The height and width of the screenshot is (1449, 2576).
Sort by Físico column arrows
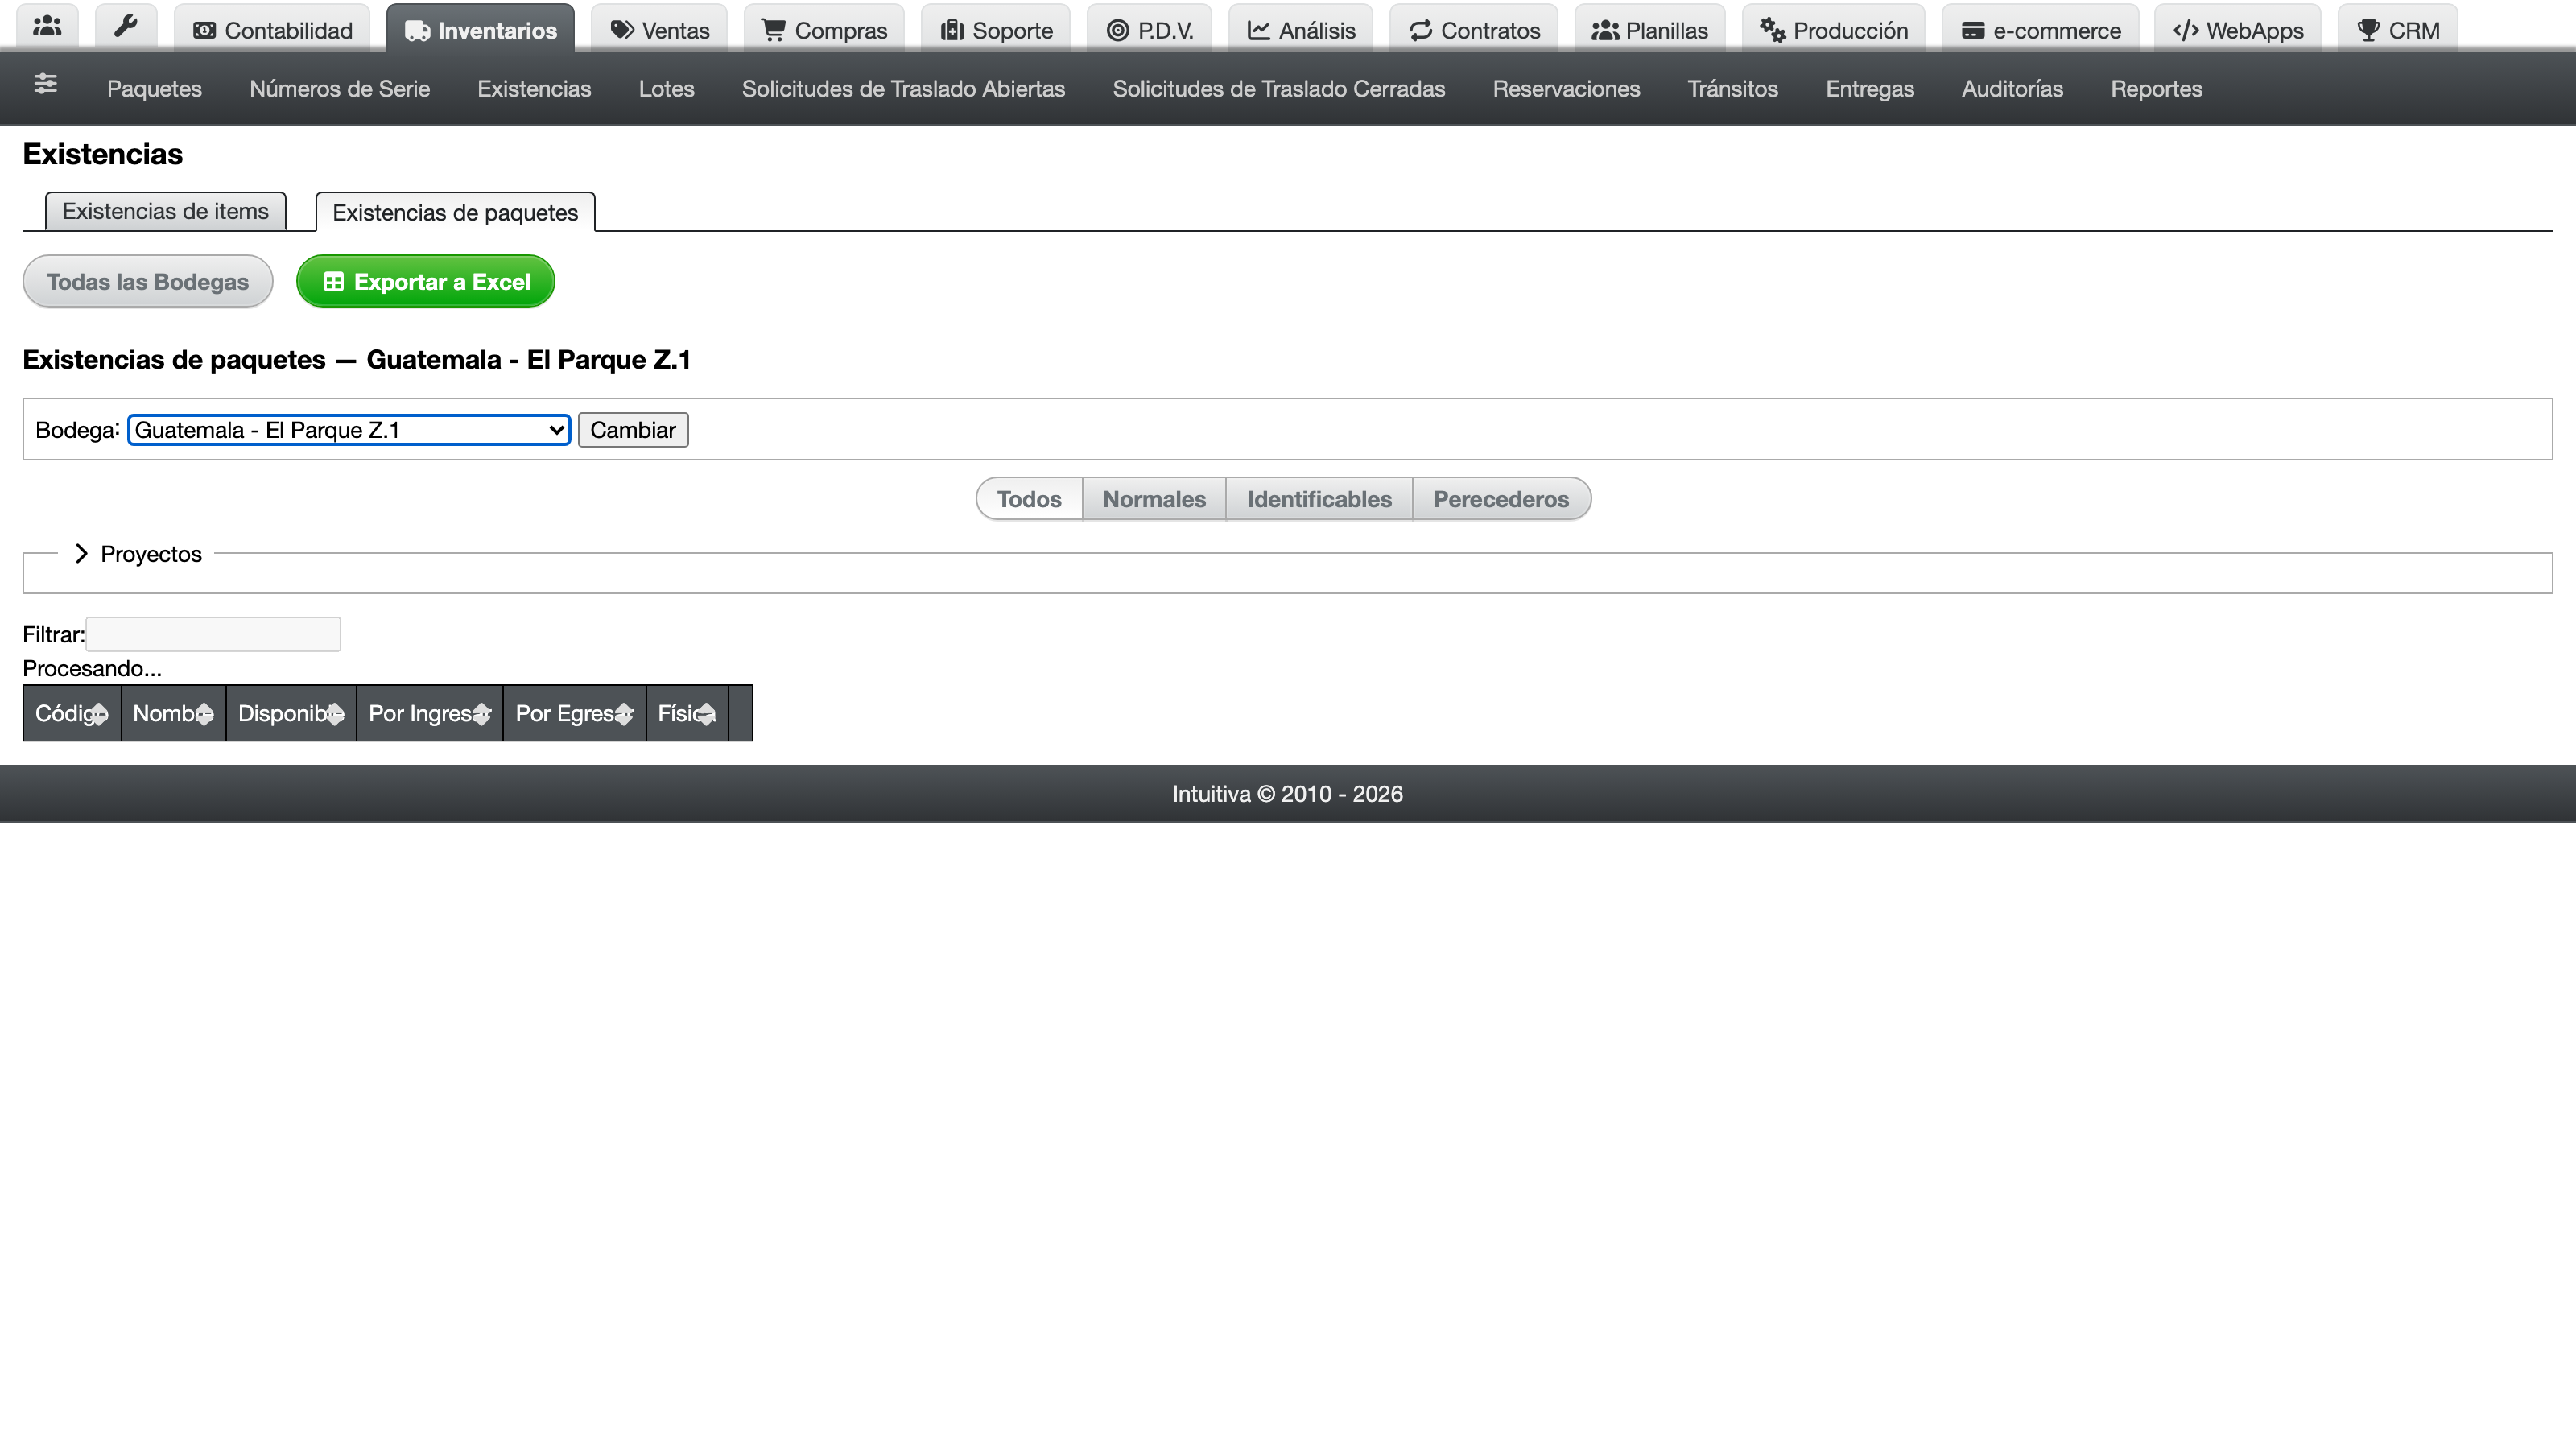706,714
